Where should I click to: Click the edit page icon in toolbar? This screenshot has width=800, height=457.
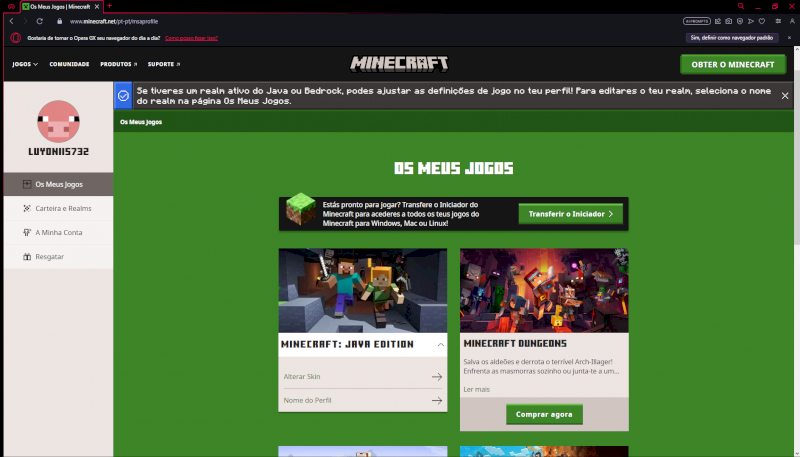click(718, 21)
